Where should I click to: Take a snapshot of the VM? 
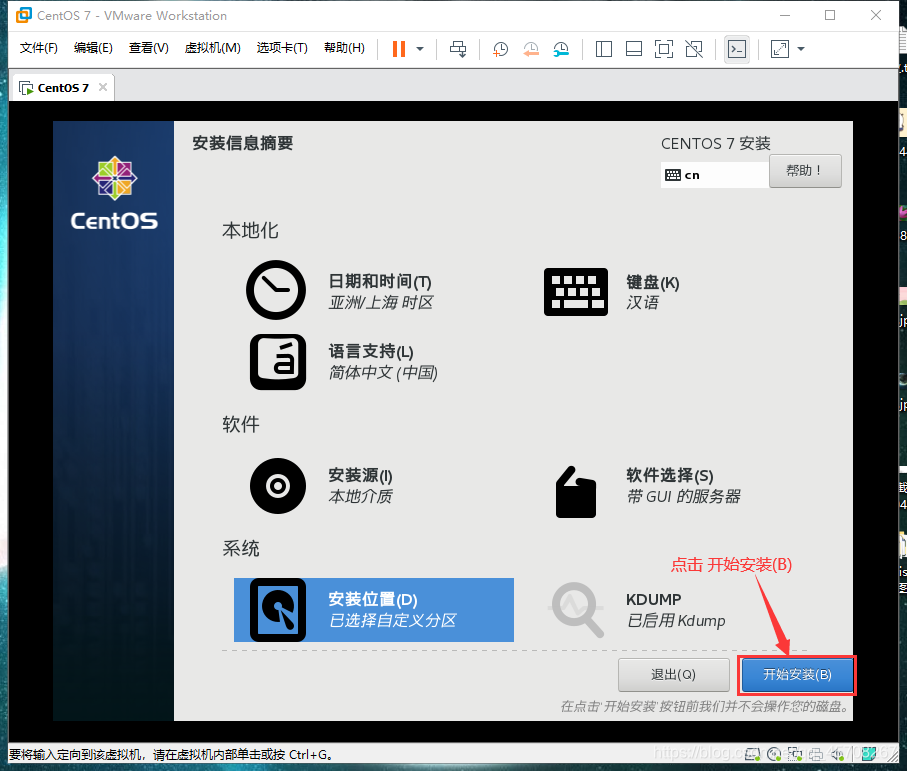[x=500, y=49]
